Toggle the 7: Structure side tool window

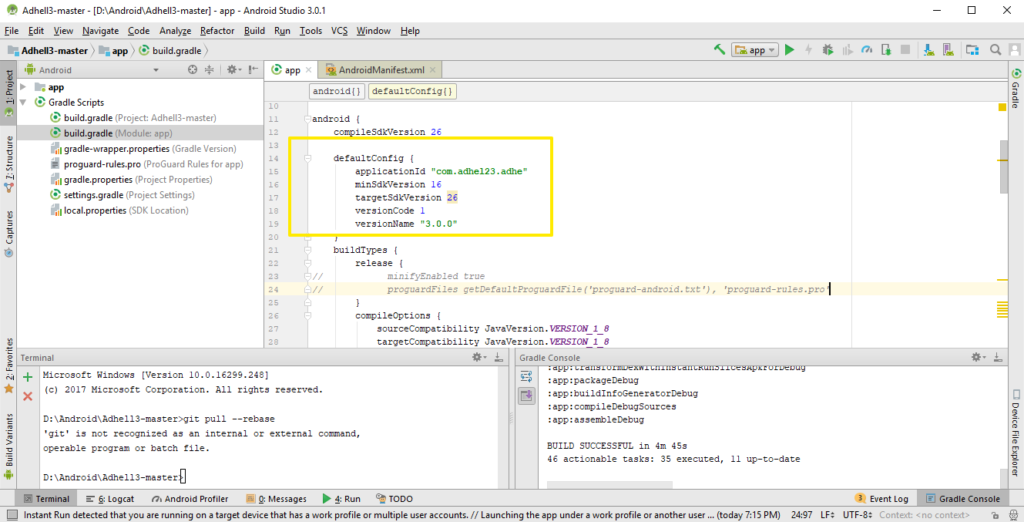pyautogui.click(x=8, y=163)
